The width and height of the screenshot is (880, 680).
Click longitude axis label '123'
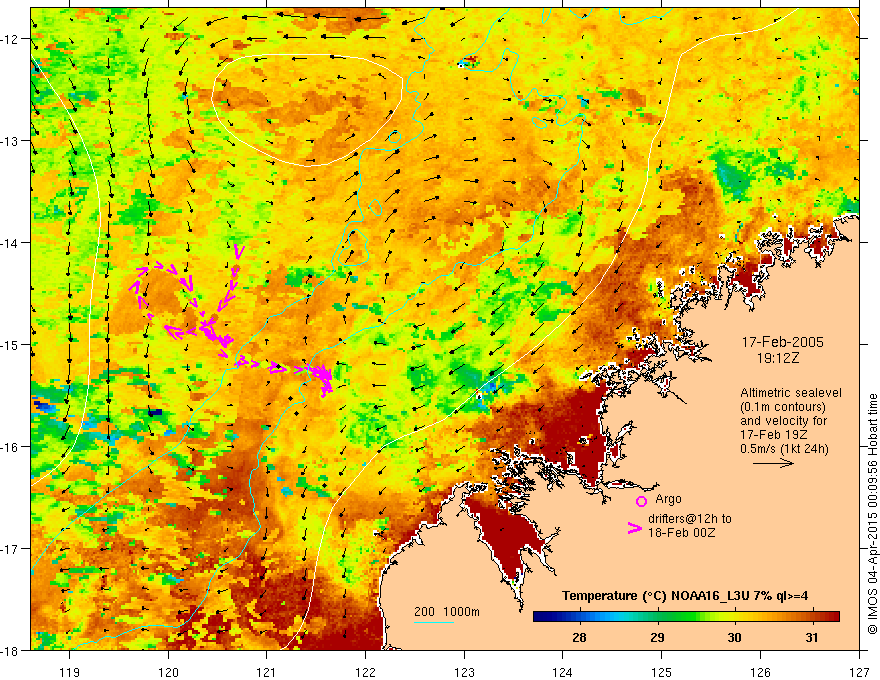[464, 672]
